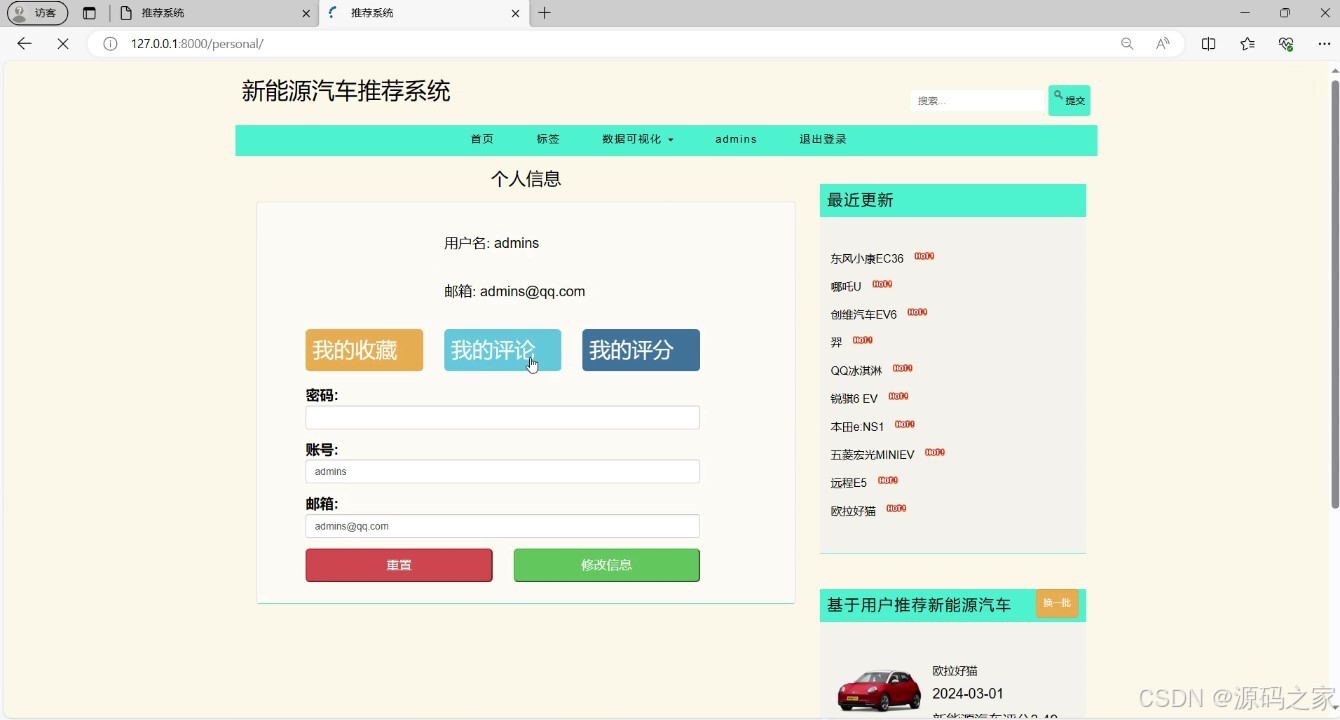Open the browser ellipsis settings menu
Screen dimensions: 1340x720
click(1324, 44)
